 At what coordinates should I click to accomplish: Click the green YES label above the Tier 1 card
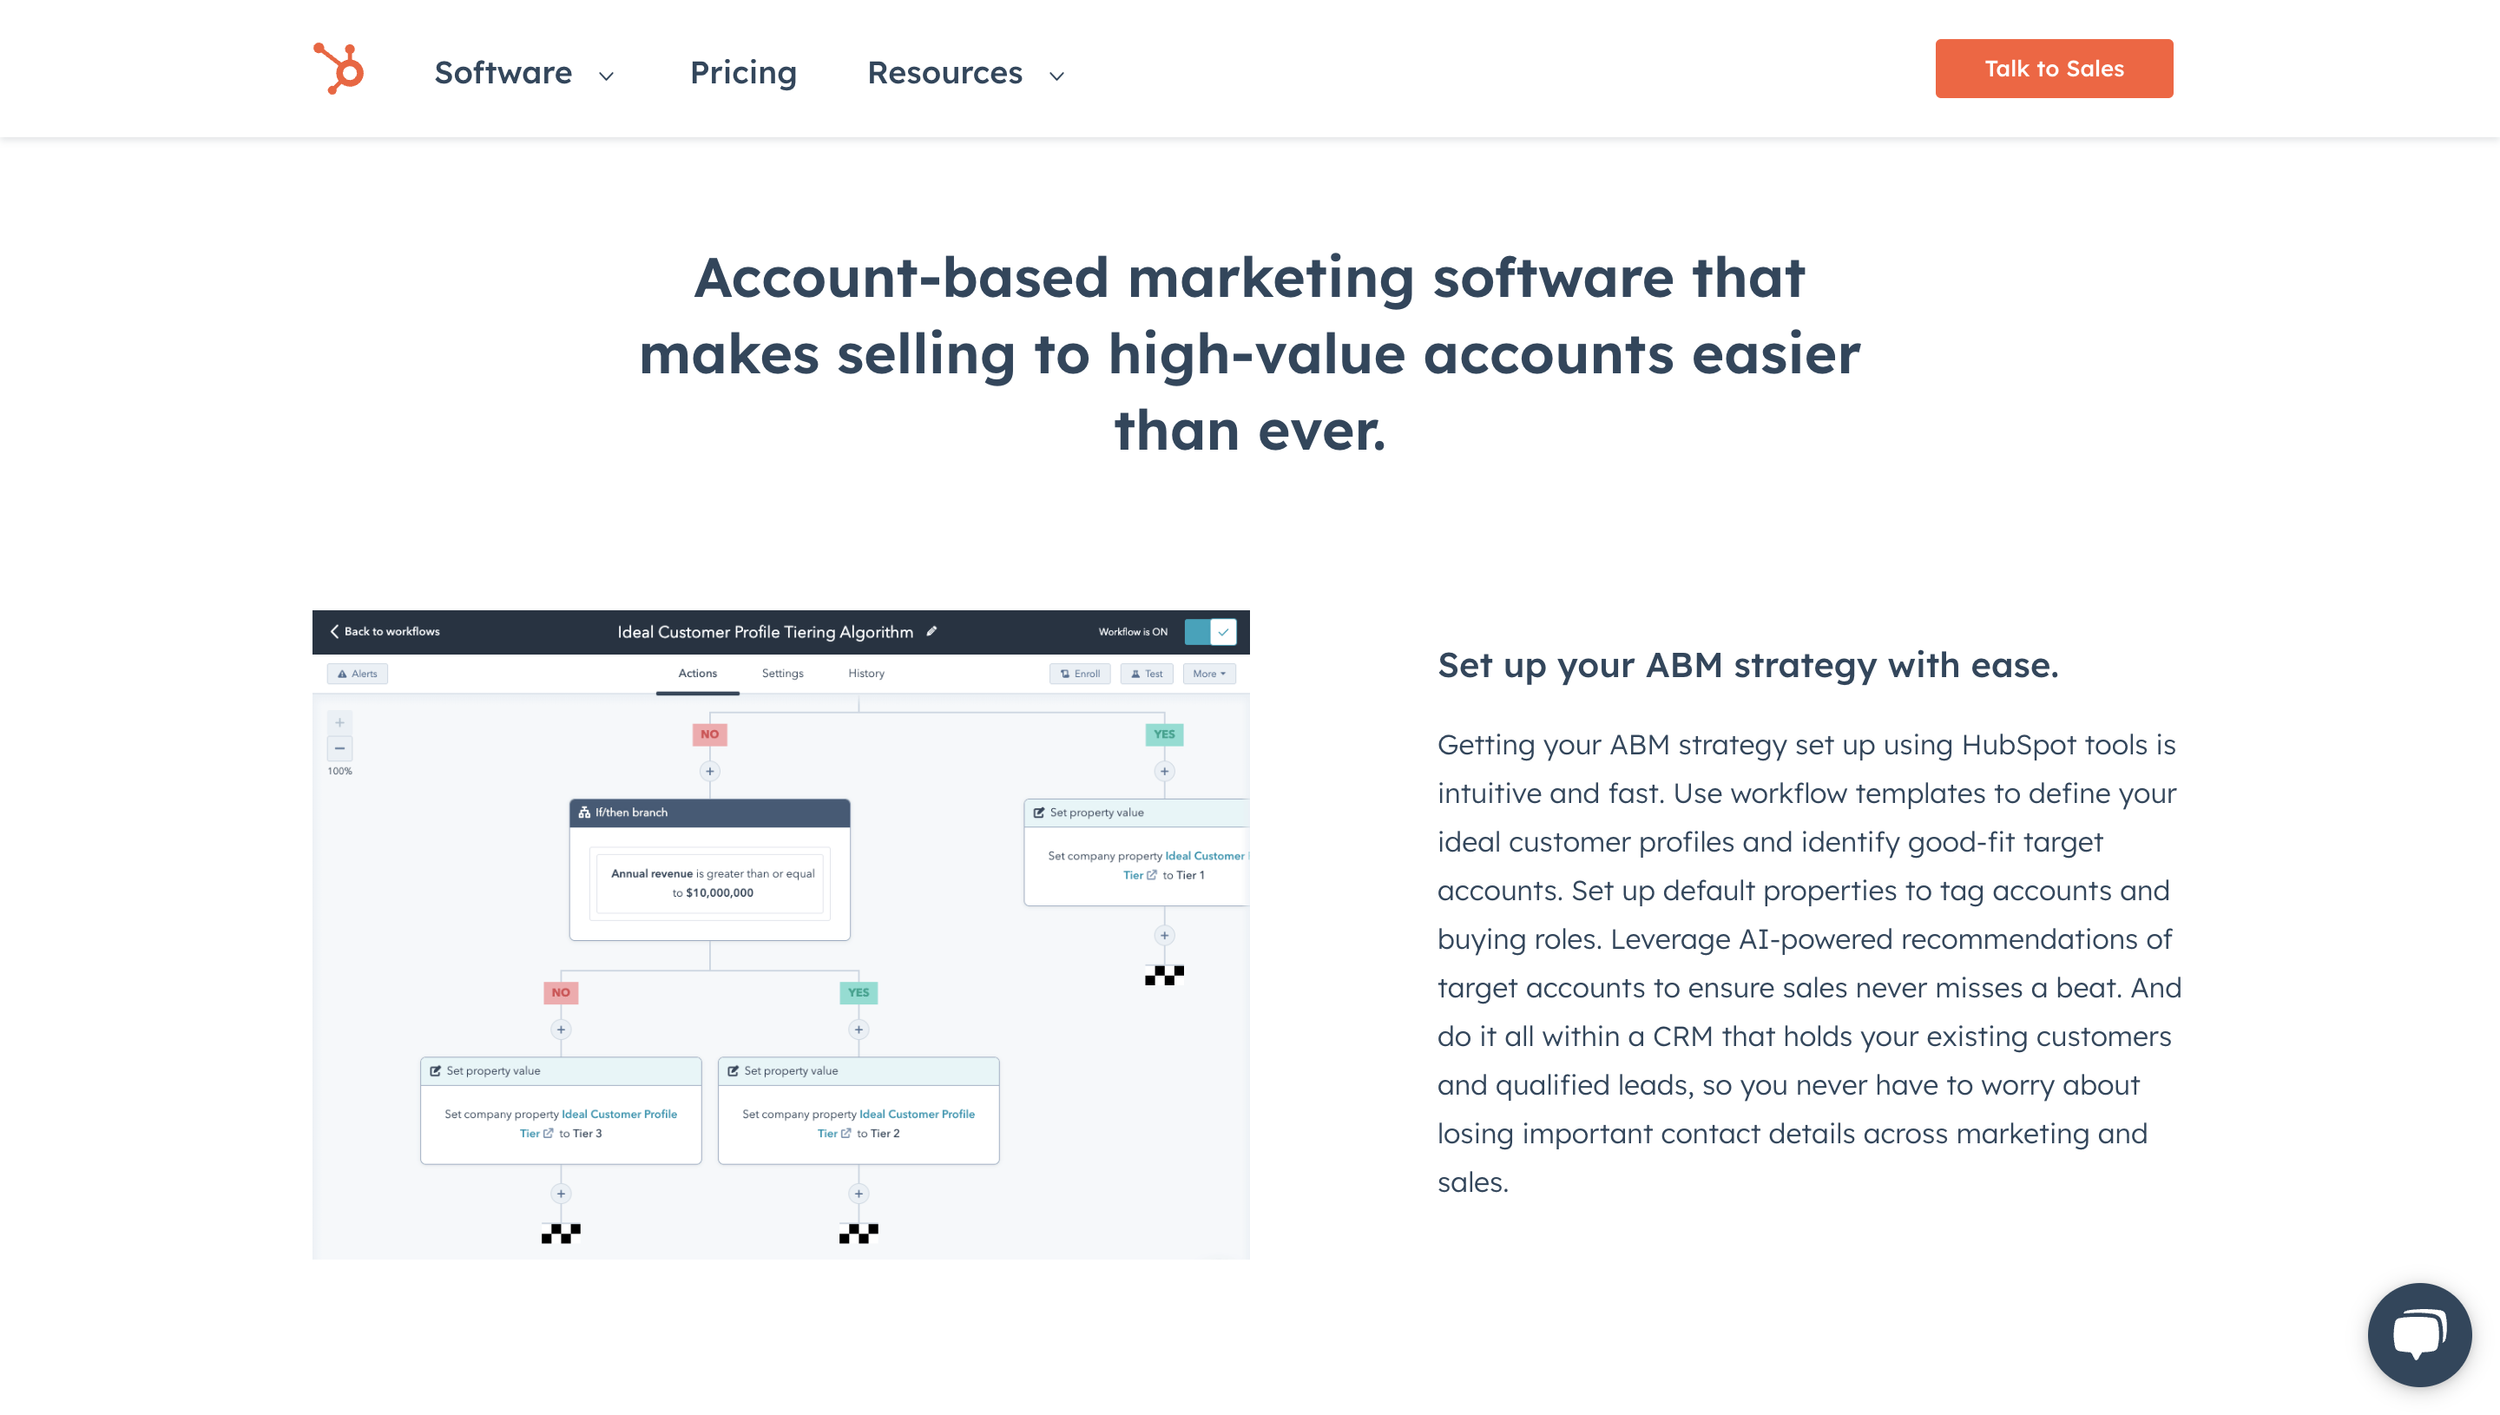pyautogui.click(x=1164, y=734)
